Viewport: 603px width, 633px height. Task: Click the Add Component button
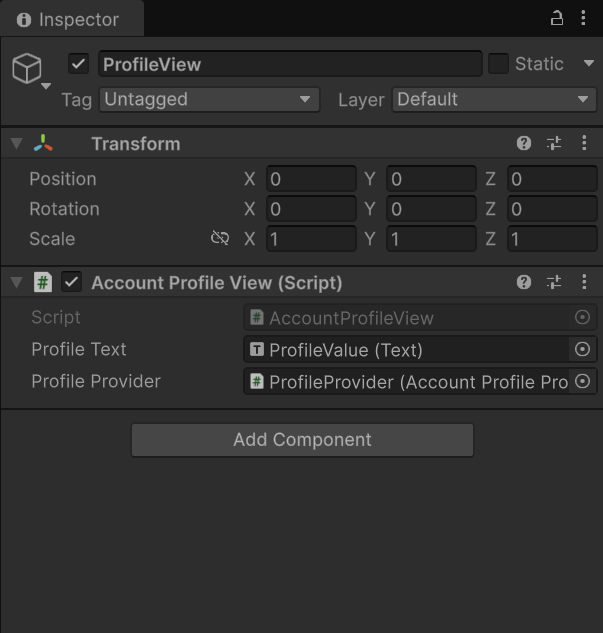click(x=302, y=440)
